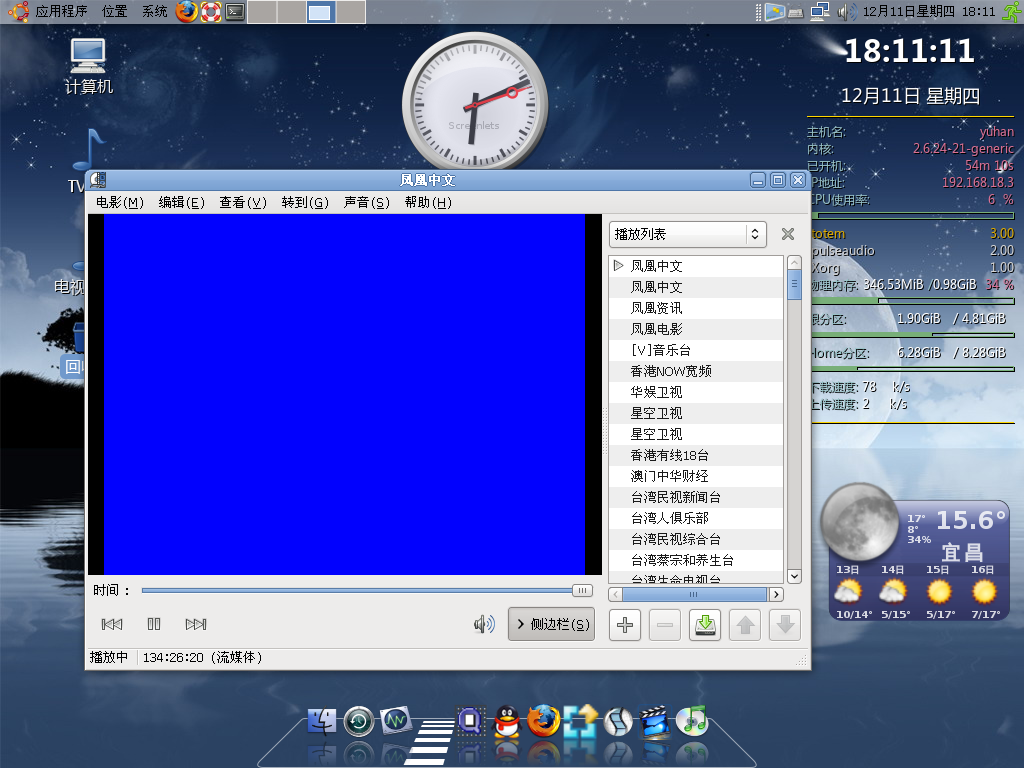1024x768 pixels.
Task: Open Finder icon in the dock
Action: coord(321,722)
